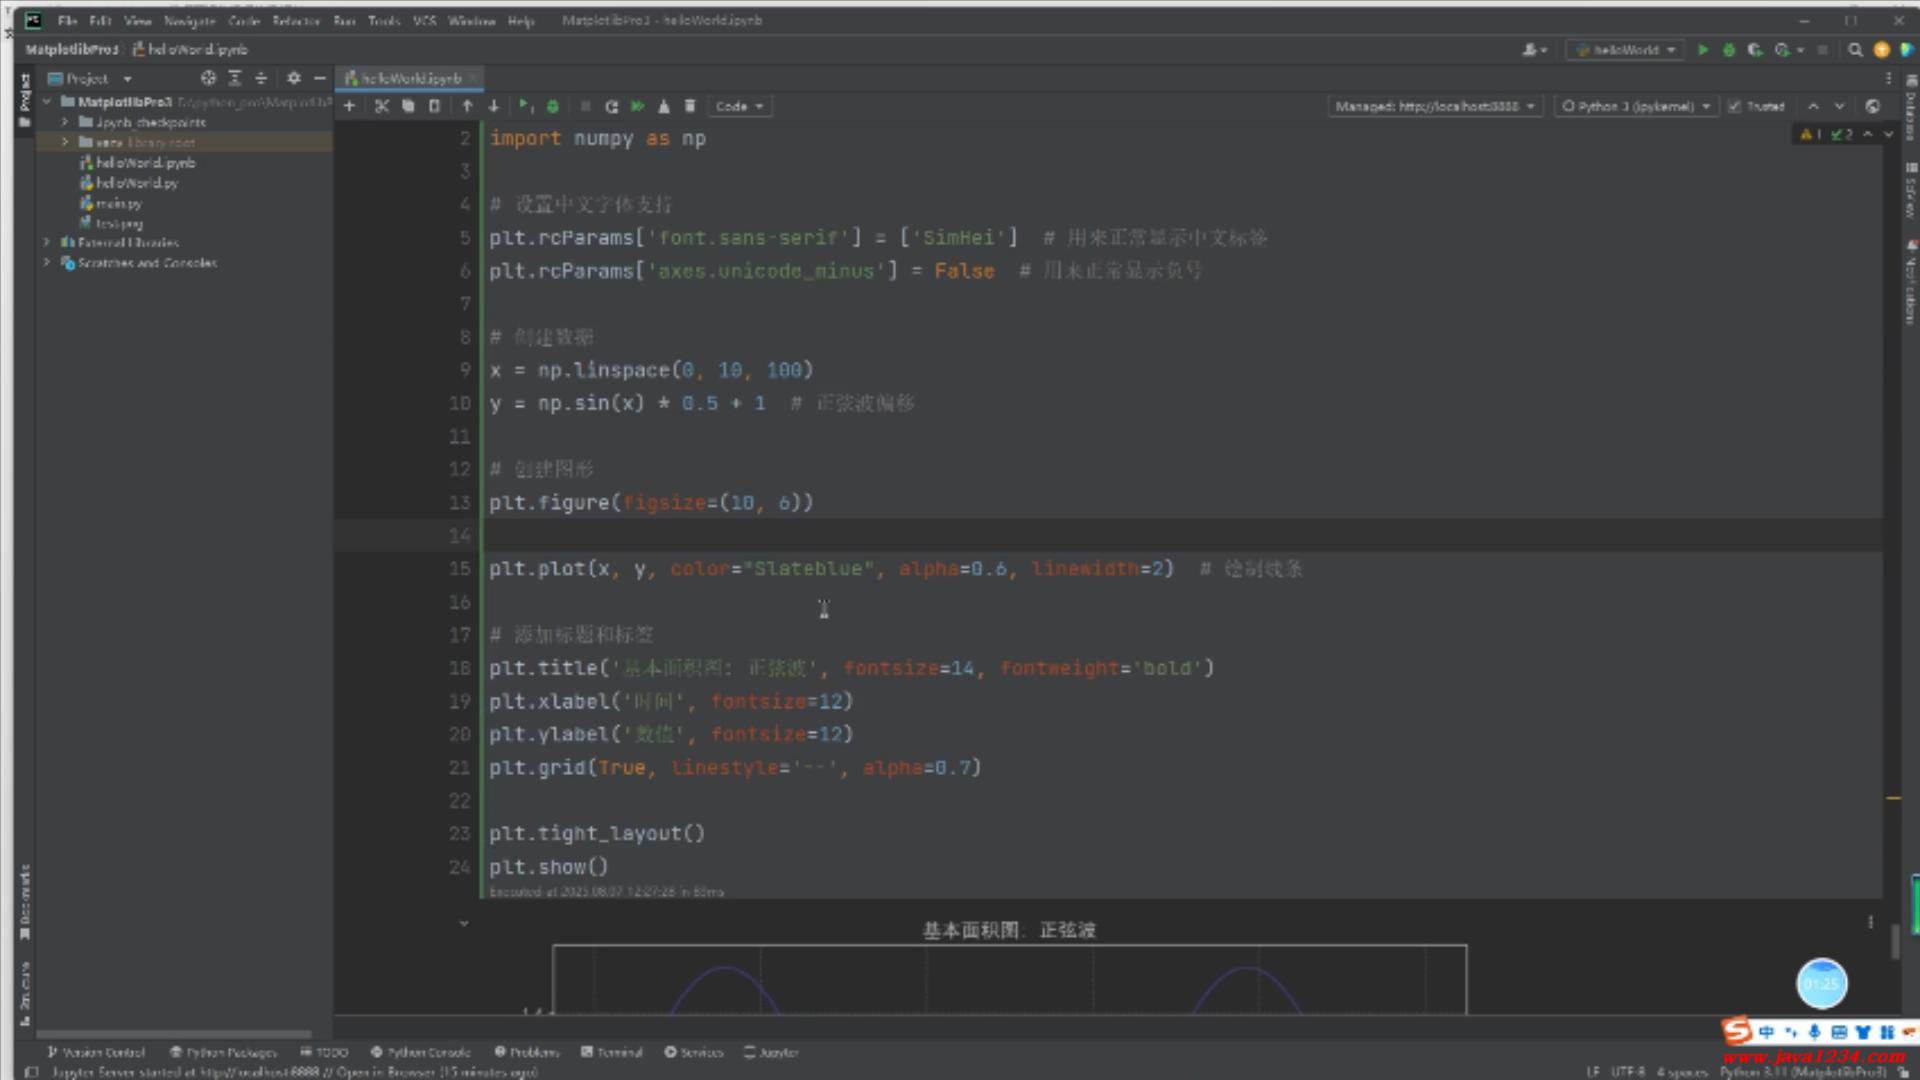Run all notebook cells

(x=637, y=106)
